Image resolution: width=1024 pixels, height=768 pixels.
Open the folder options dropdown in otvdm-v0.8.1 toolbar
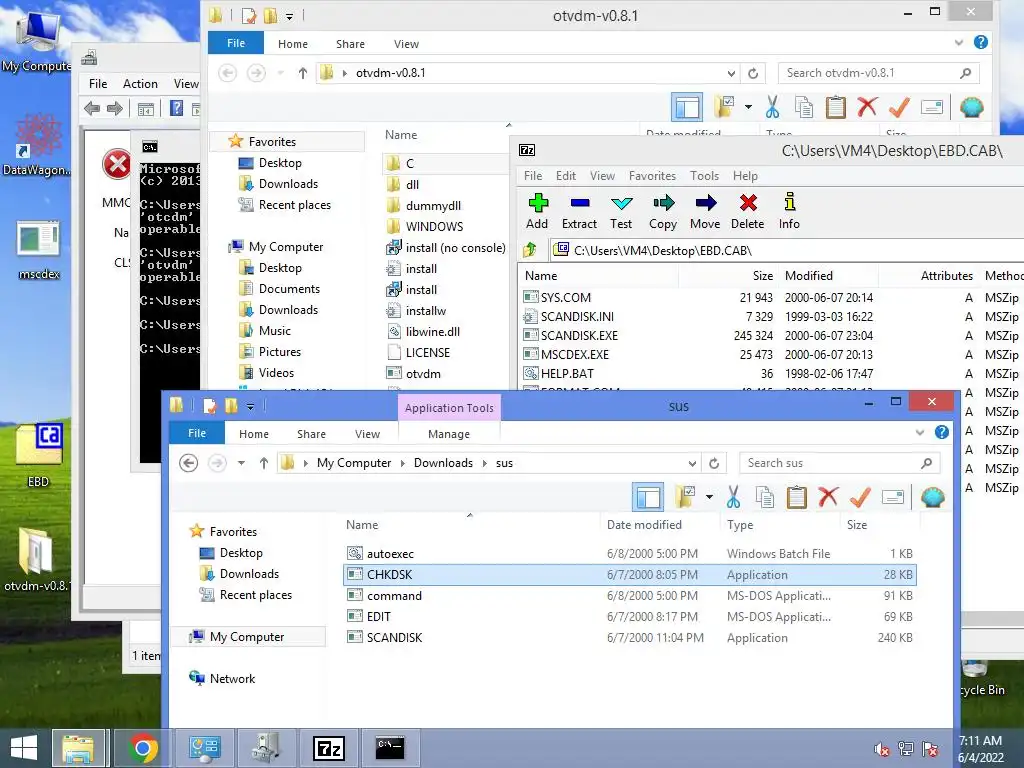748,107
